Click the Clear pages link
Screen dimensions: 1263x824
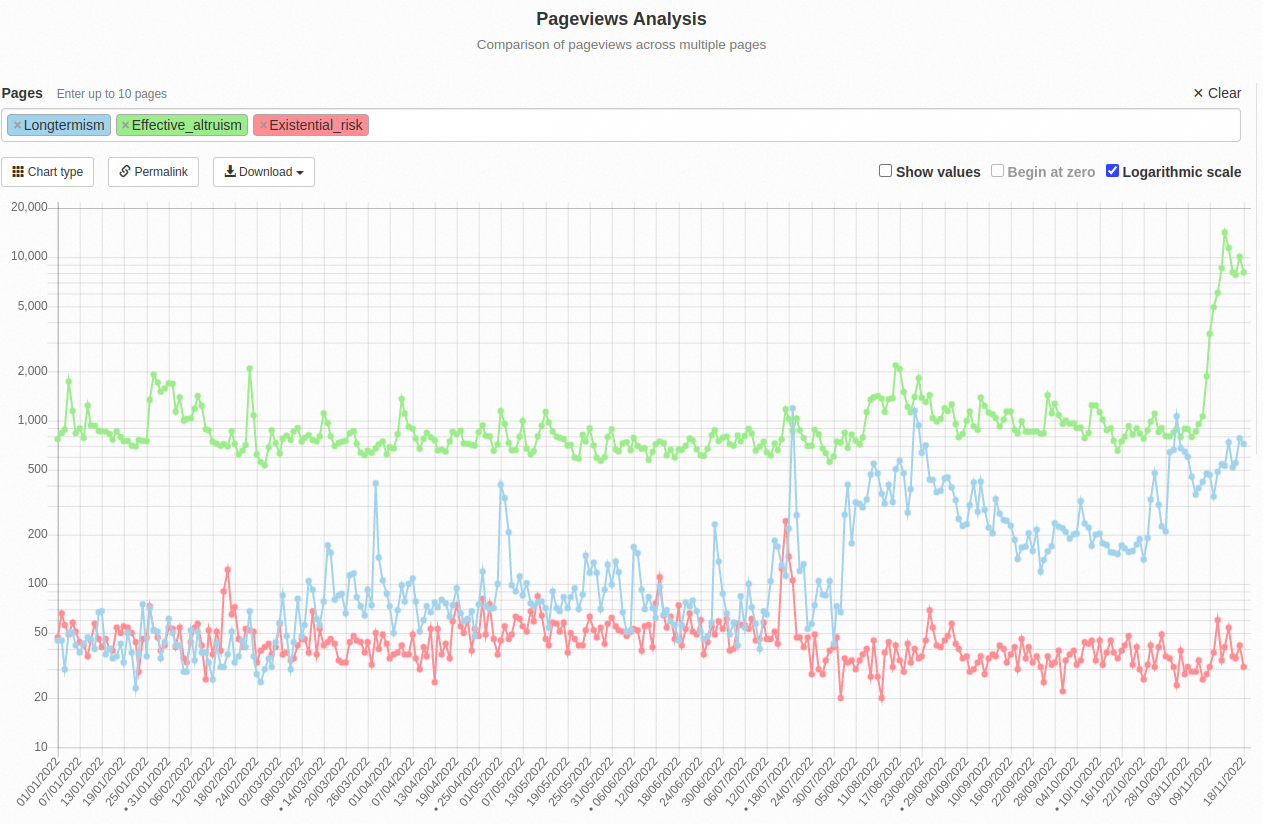(1224, 93)
